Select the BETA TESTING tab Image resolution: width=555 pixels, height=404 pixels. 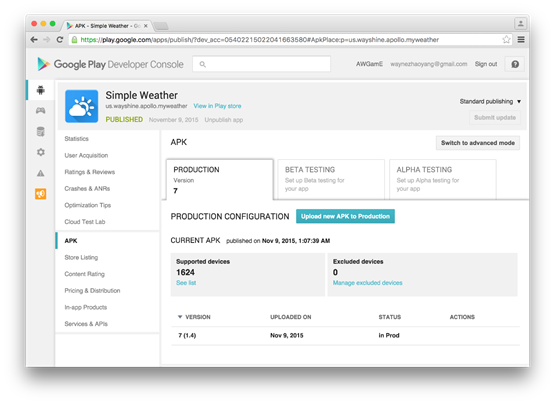331,180
